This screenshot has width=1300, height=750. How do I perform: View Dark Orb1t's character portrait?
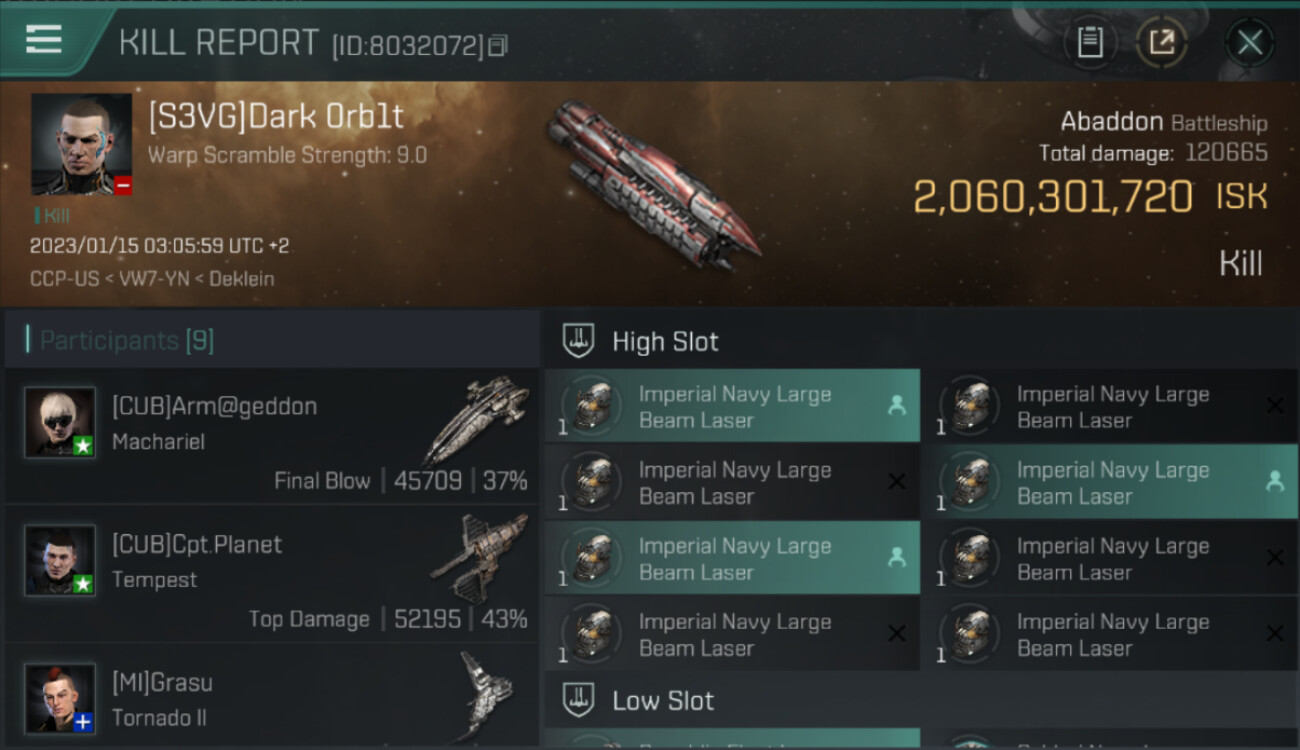coord(81,144)
